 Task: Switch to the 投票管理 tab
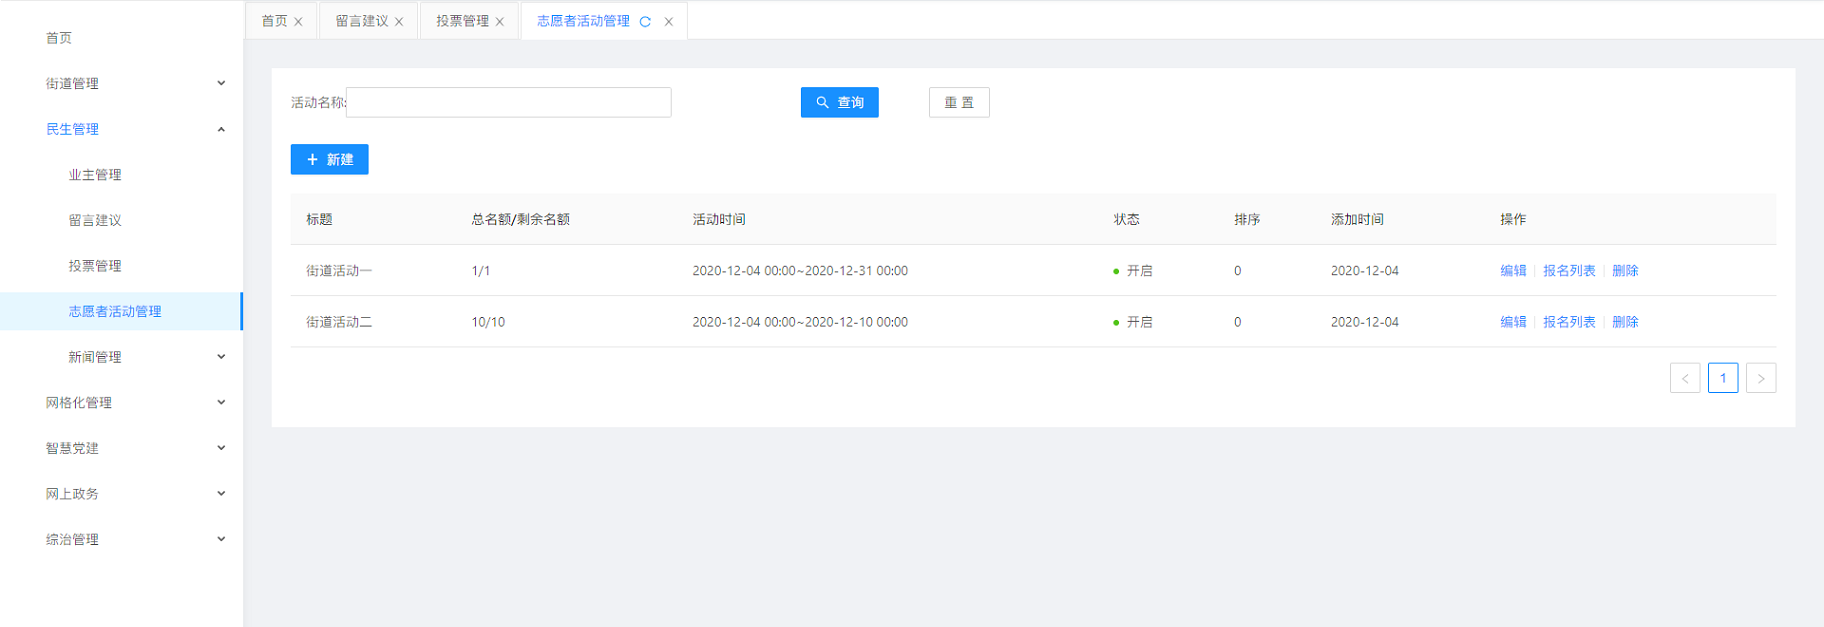click(462, 21)
